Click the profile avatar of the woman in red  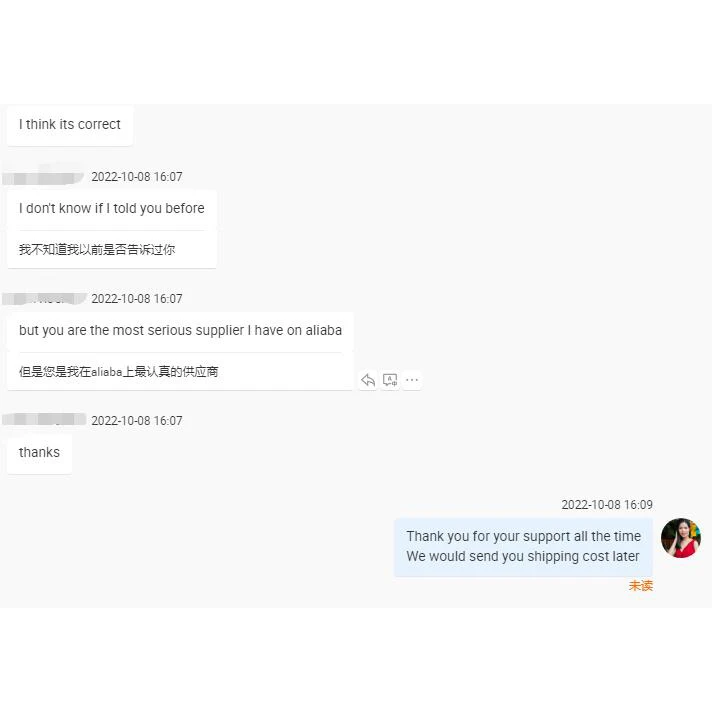coord(681,538)
